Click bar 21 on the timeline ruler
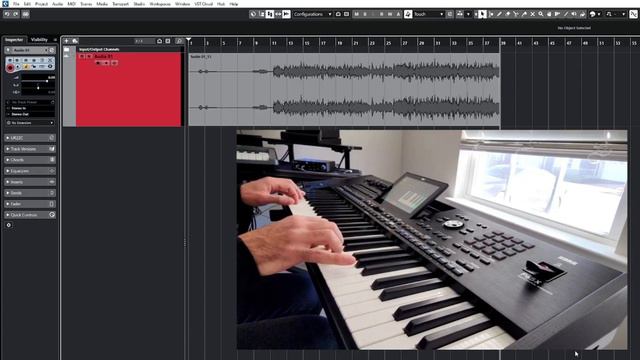This screenshot has width=640, height=360. click(x=356, y=43)
